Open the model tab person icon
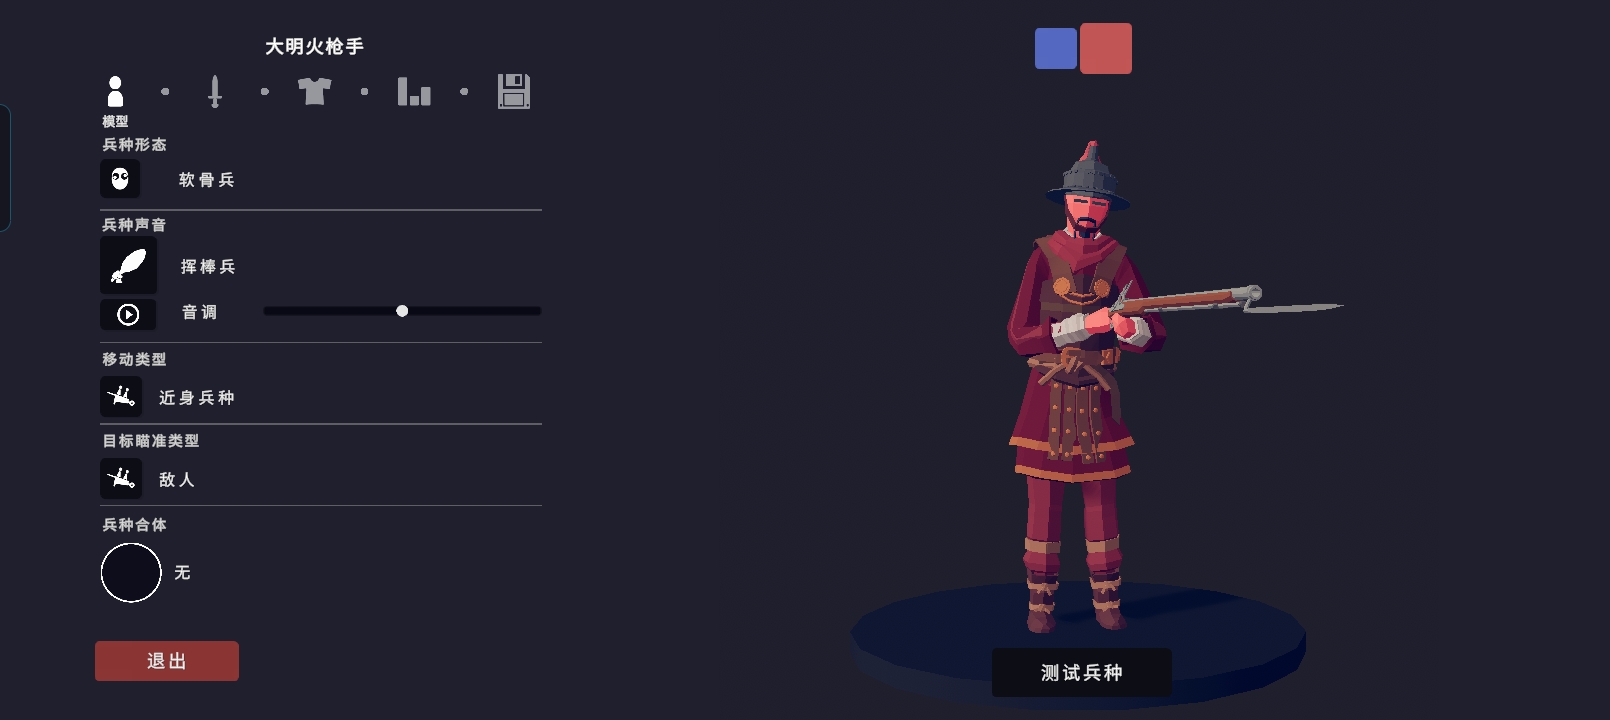This screenshot has height=720, width=1610. tap(115, 91)
